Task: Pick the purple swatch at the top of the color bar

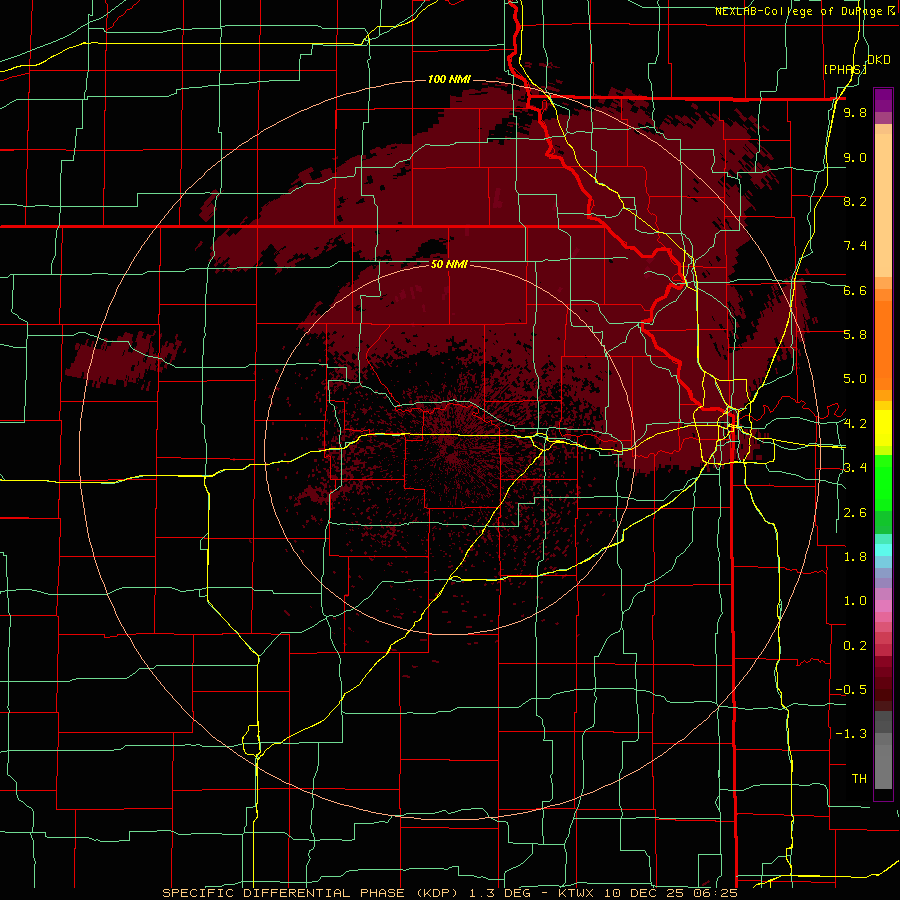Action: tap(883, 100)
